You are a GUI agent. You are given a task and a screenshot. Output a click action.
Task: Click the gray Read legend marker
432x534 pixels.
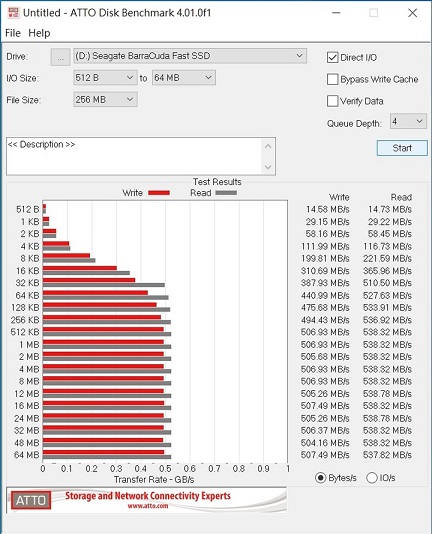tap(226, 193)
